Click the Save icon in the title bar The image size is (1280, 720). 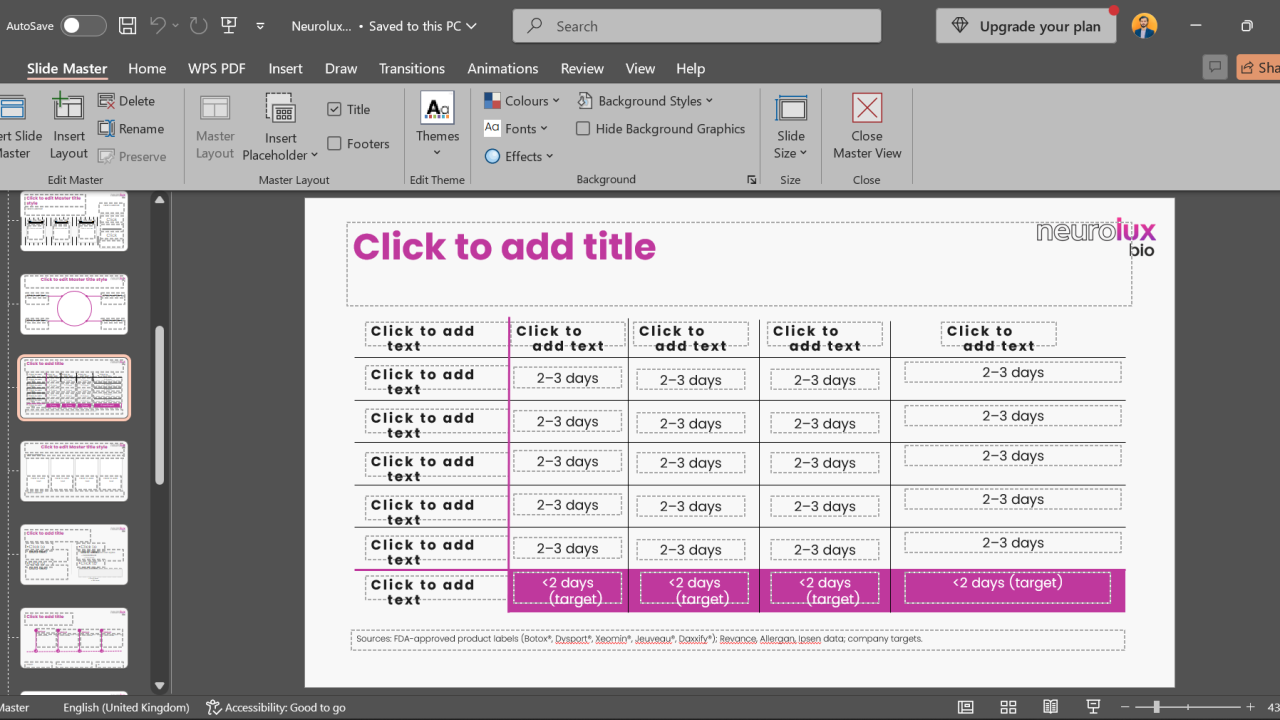click(x=127, y=26)
